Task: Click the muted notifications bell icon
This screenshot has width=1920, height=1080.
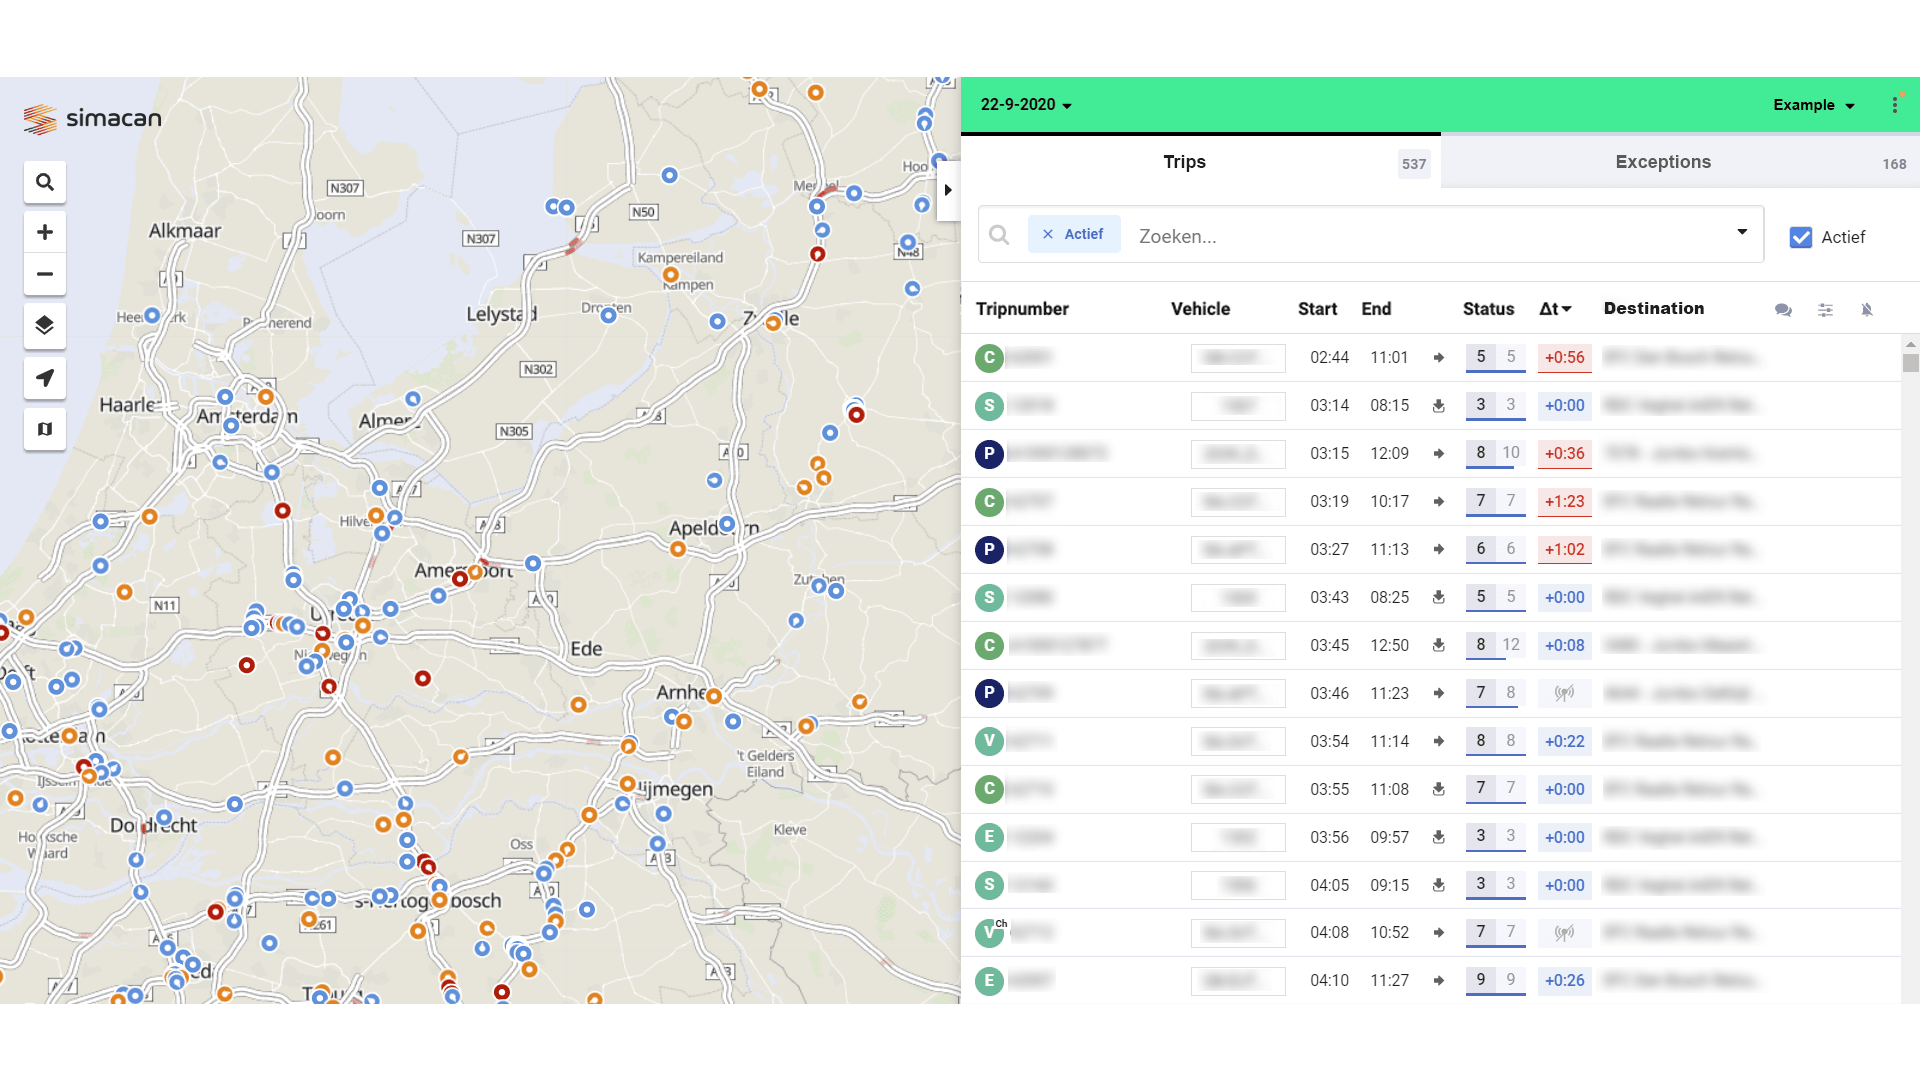Action: click(1867, 310)
